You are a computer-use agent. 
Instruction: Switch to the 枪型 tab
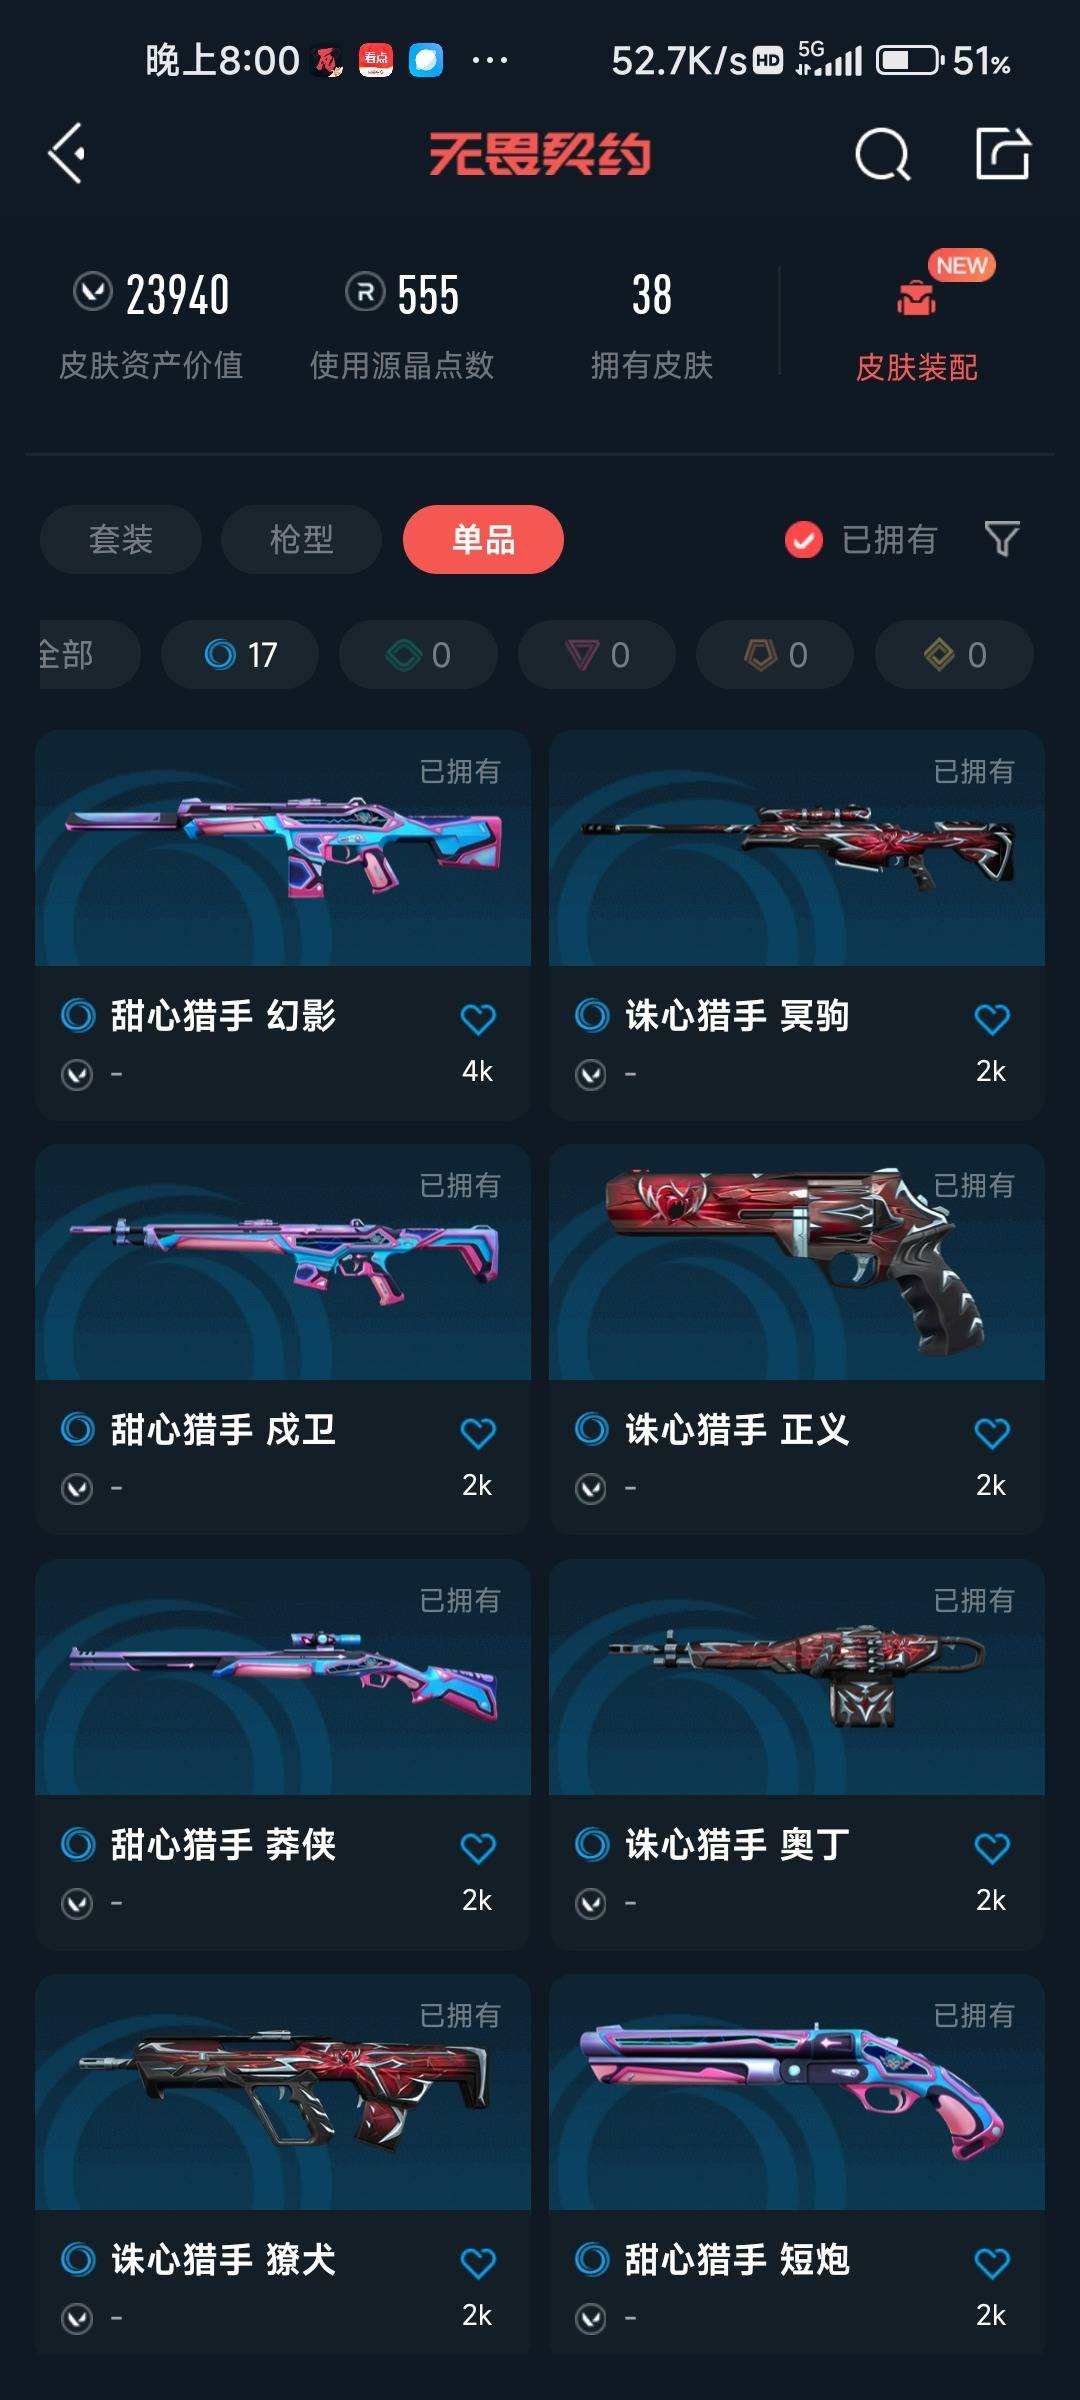301,539
